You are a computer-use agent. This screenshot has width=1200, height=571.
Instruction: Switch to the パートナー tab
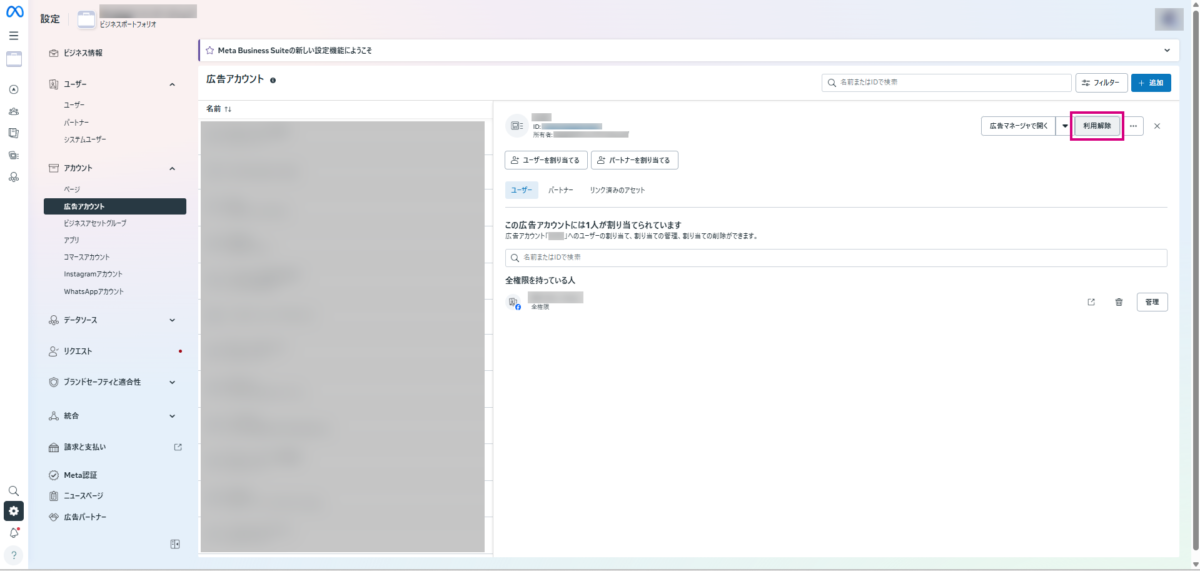point(560,189)
